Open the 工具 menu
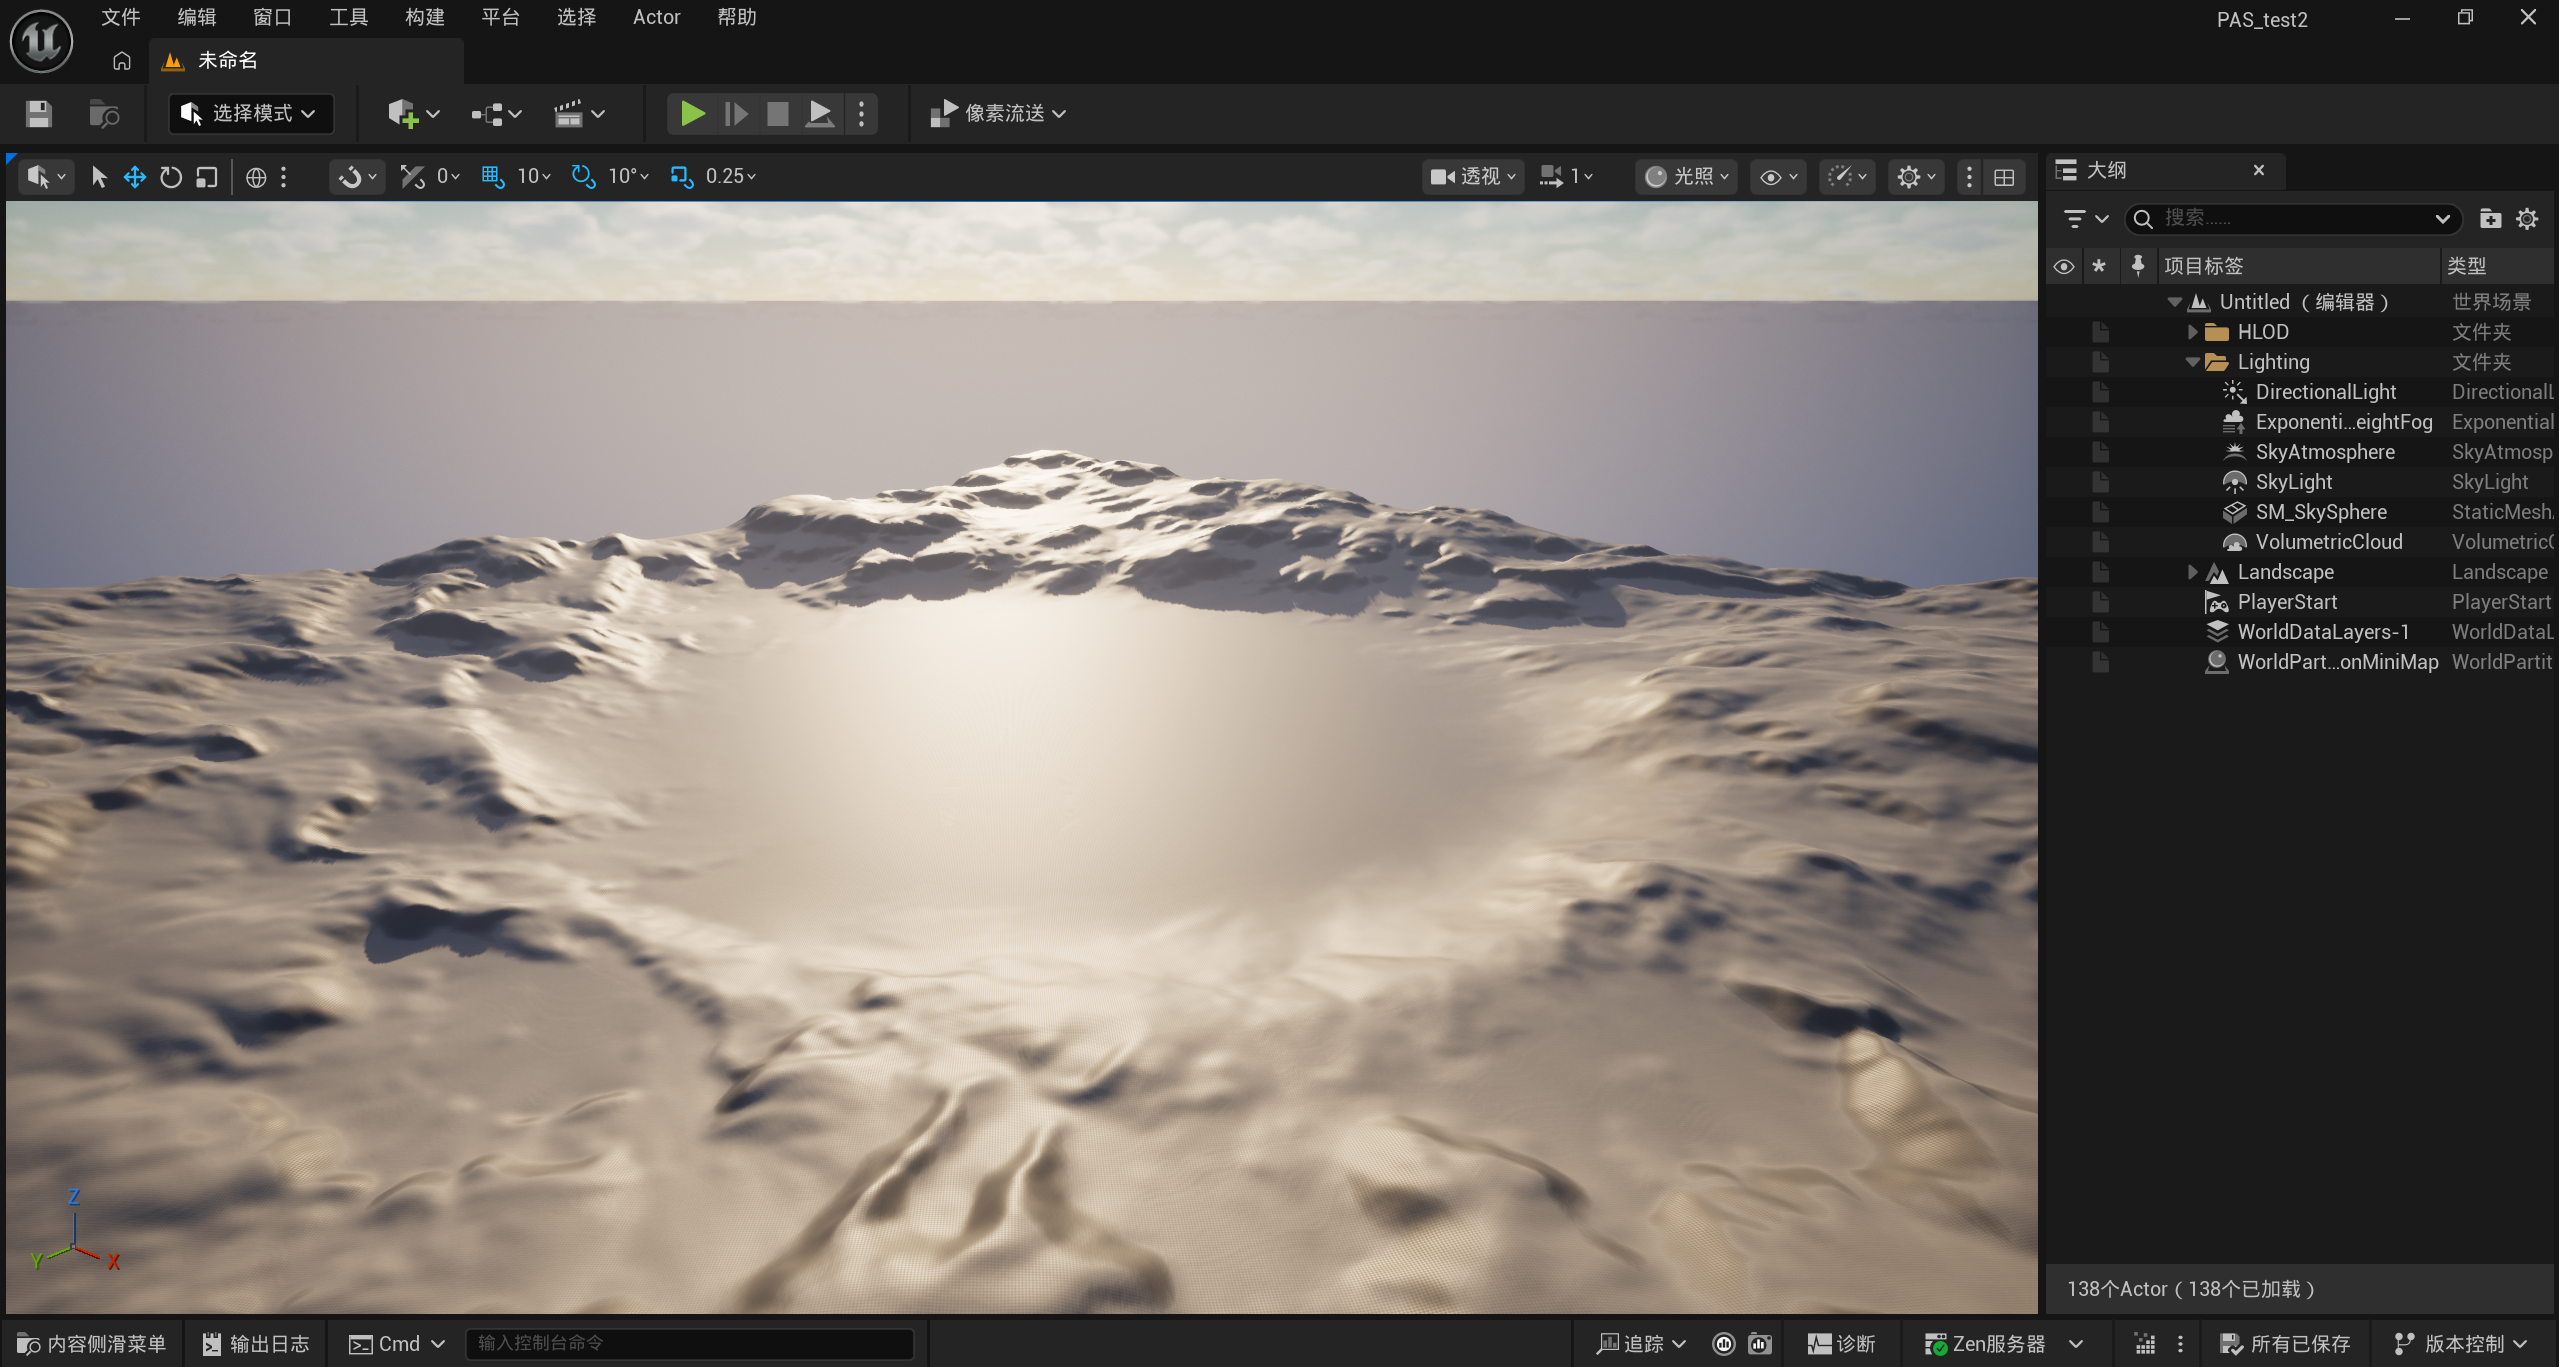The width and height of the screenshot is (2559, 1367). coord(349,17)
